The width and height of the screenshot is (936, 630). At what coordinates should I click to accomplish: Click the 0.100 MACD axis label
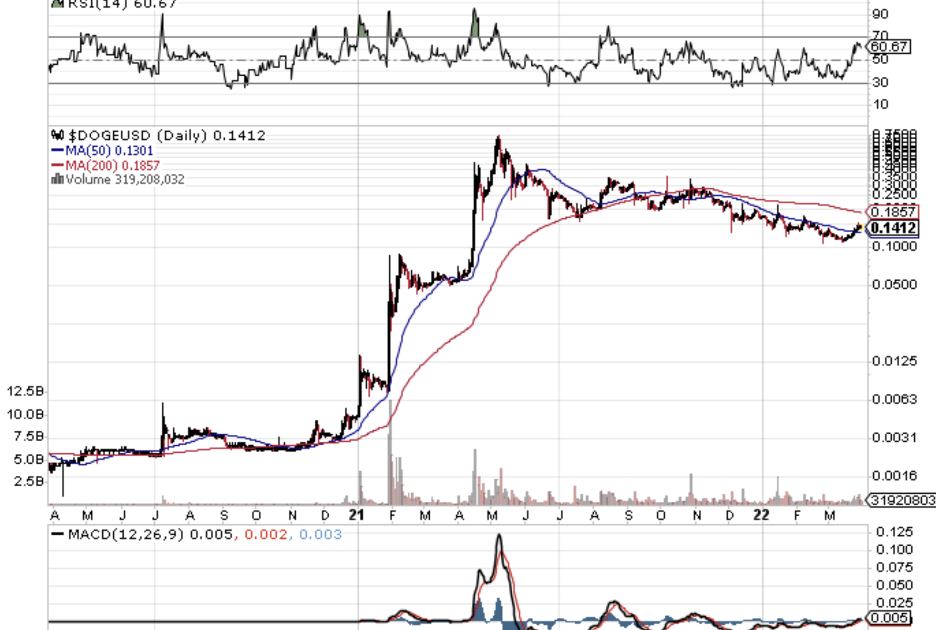coord(894,549)
